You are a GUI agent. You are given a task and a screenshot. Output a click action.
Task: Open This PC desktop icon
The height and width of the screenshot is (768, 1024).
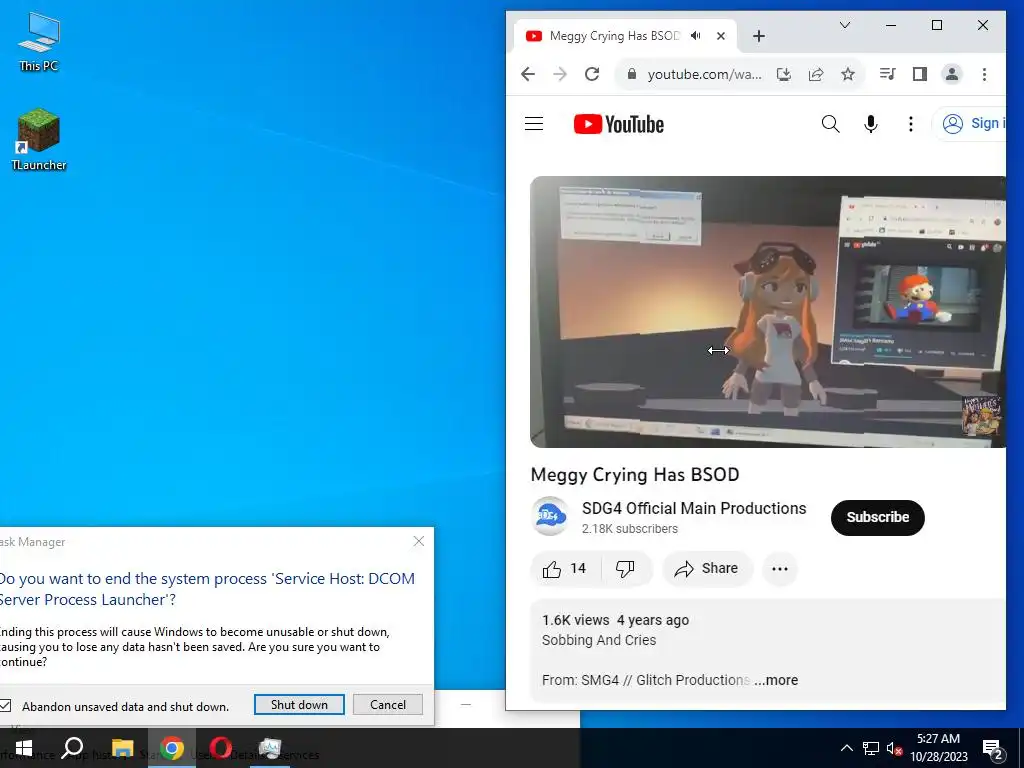(x=39, y=41)
